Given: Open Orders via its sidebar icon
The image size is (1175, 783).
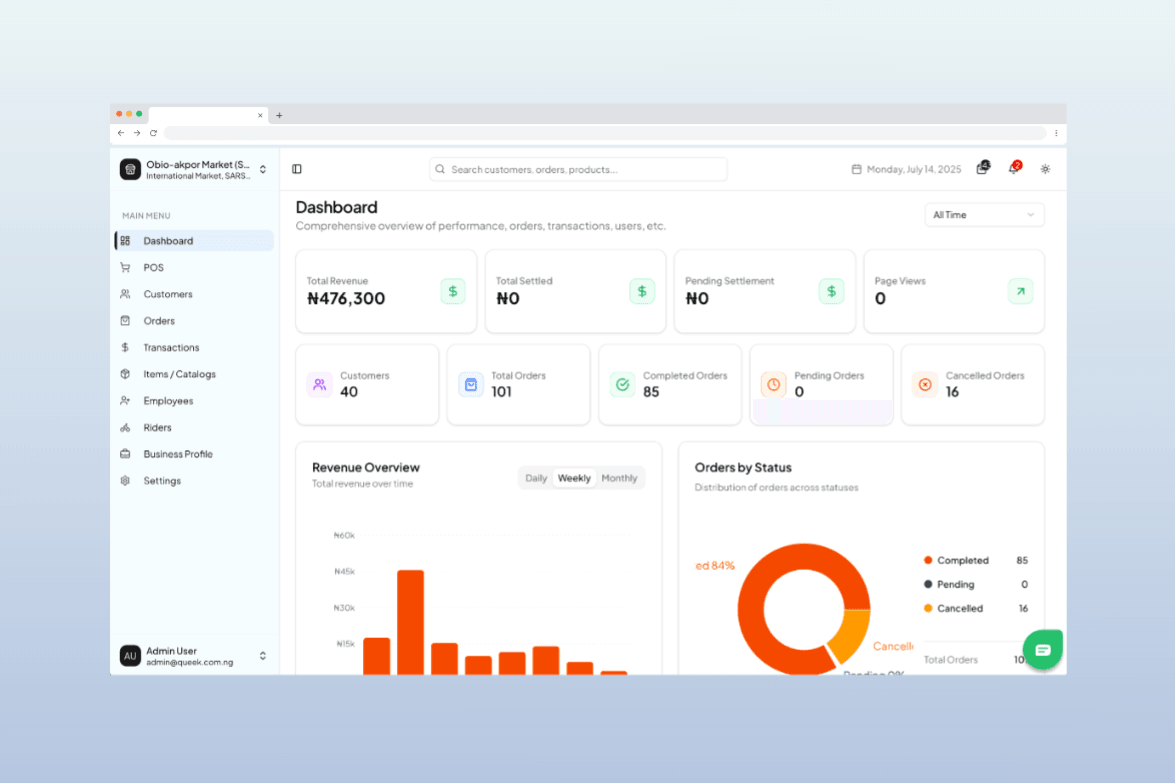Looking at the screenshot, I should point(126,320).
